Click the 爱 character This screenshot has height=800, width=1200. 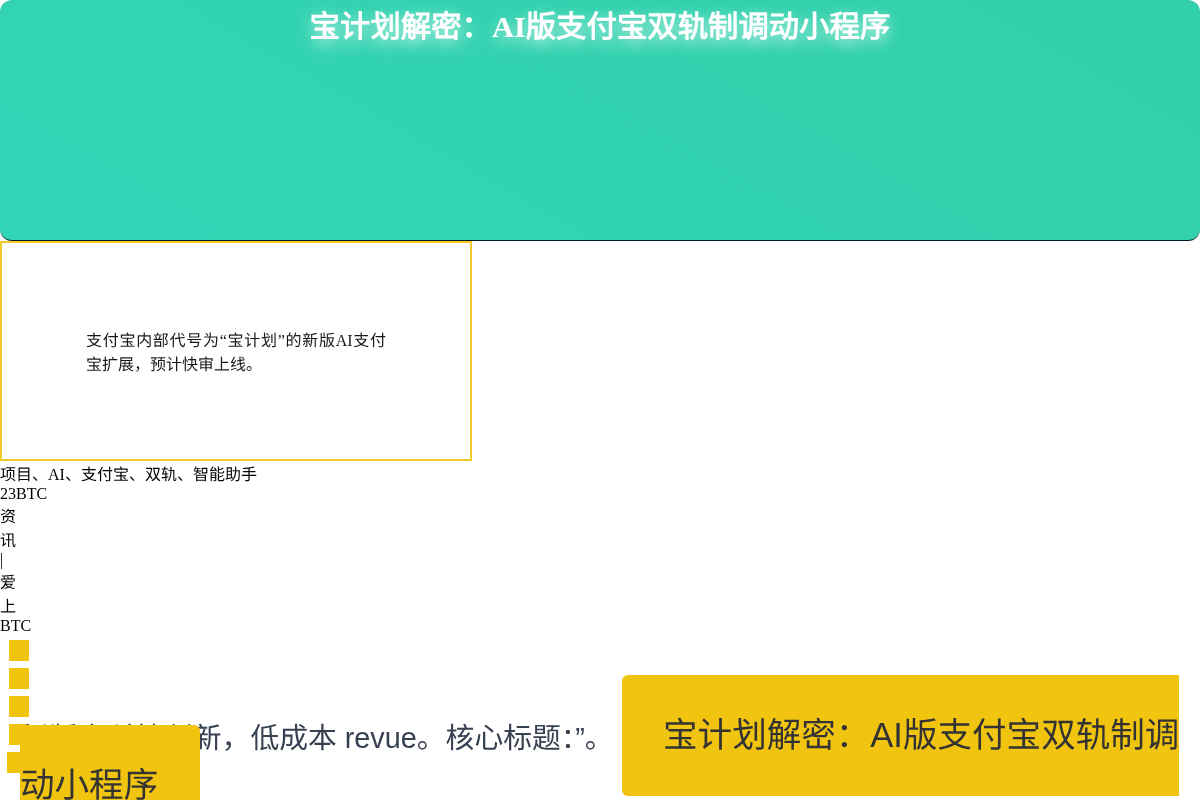pyautogui.click(x=8, y=582)
